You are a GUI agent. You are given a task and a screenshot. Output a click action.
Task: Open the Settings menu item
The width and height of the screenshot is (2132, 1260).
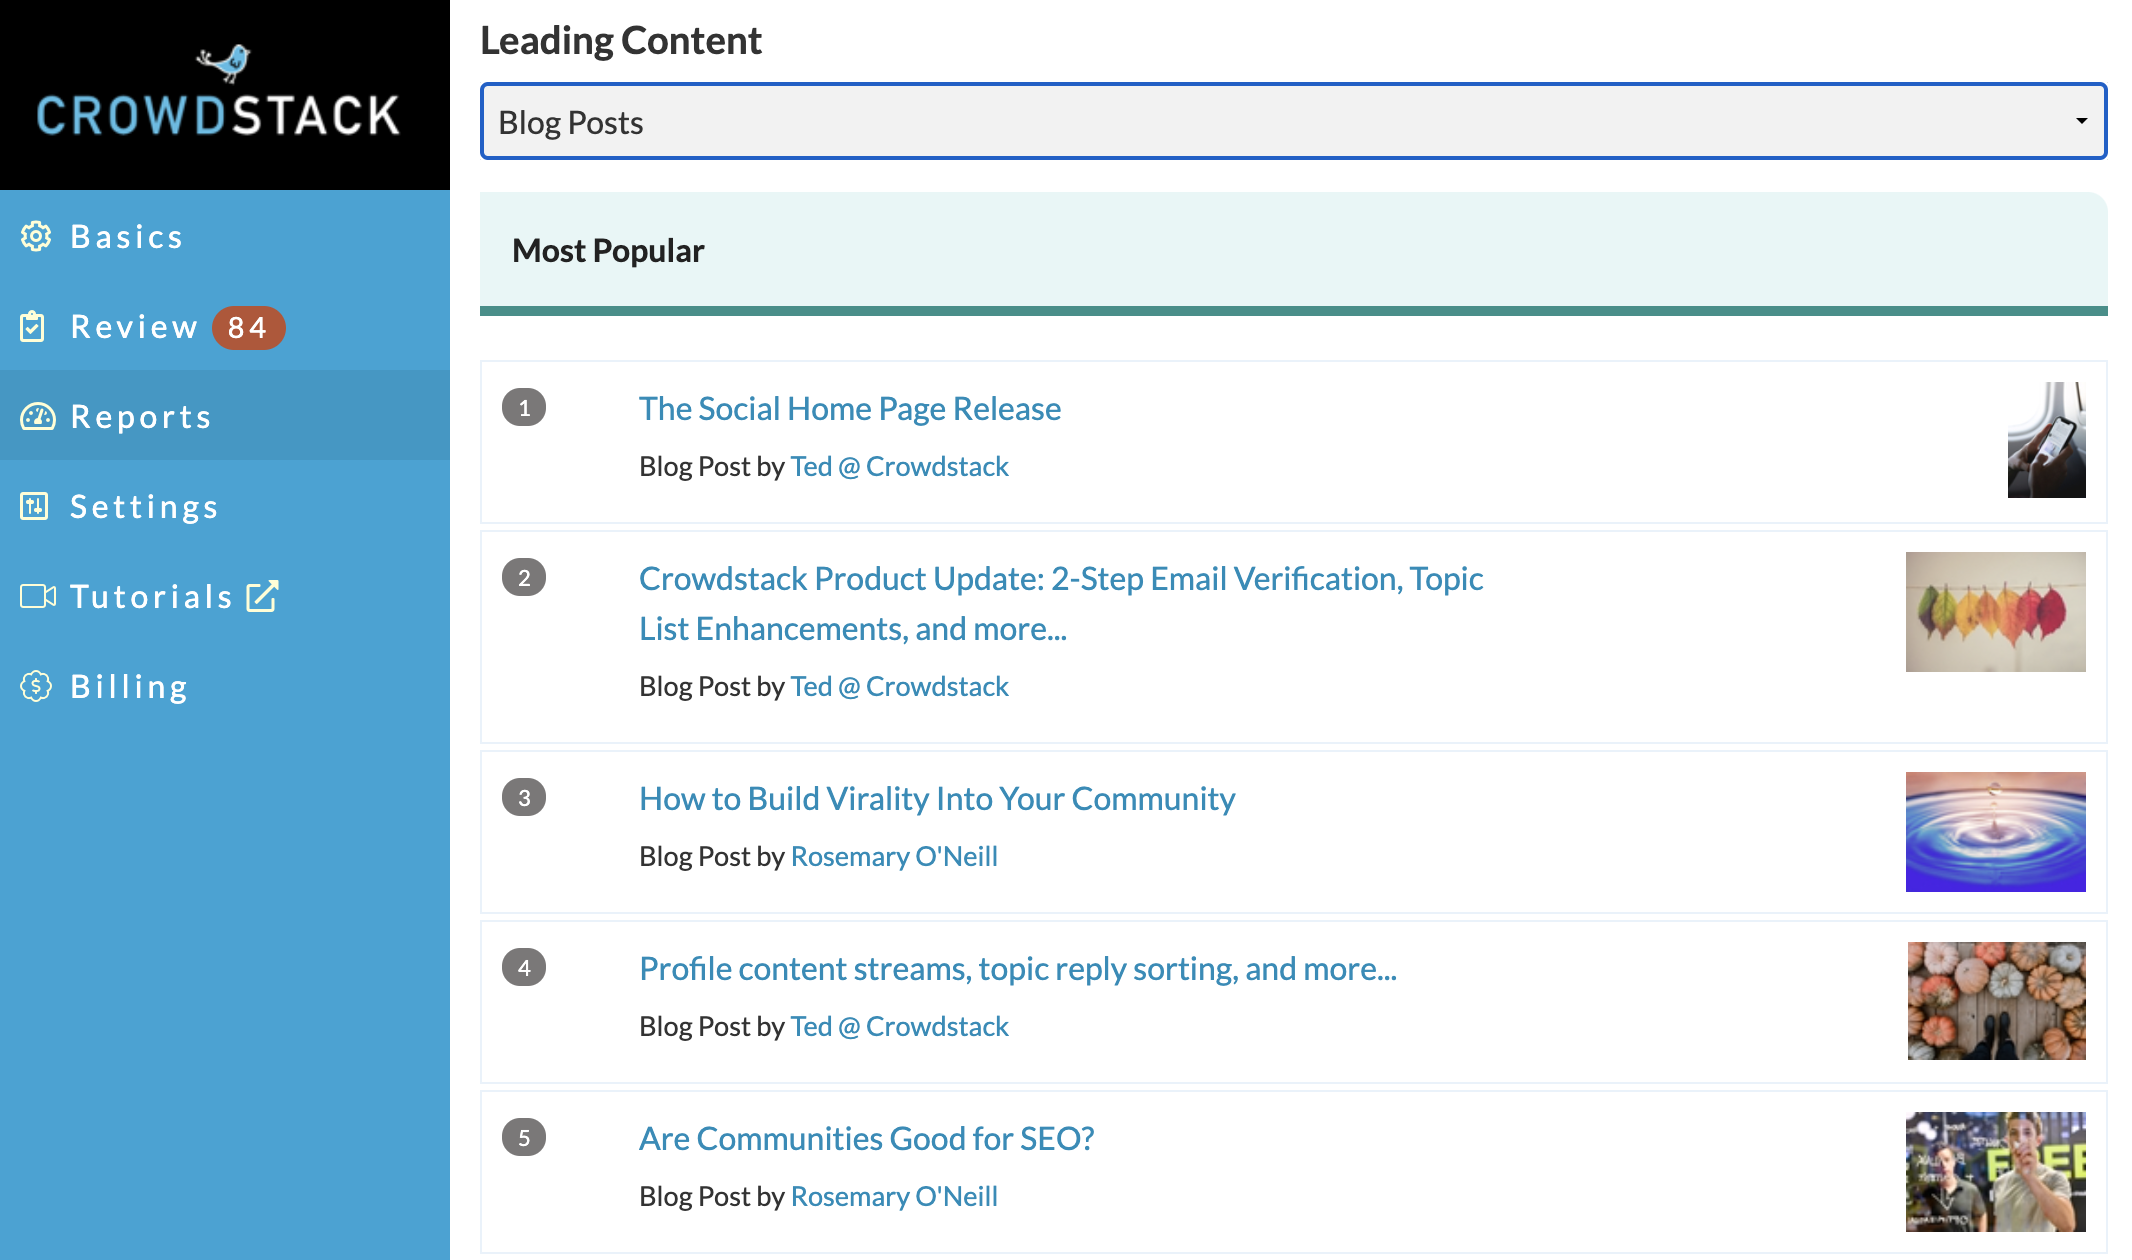tap(225, 507)
